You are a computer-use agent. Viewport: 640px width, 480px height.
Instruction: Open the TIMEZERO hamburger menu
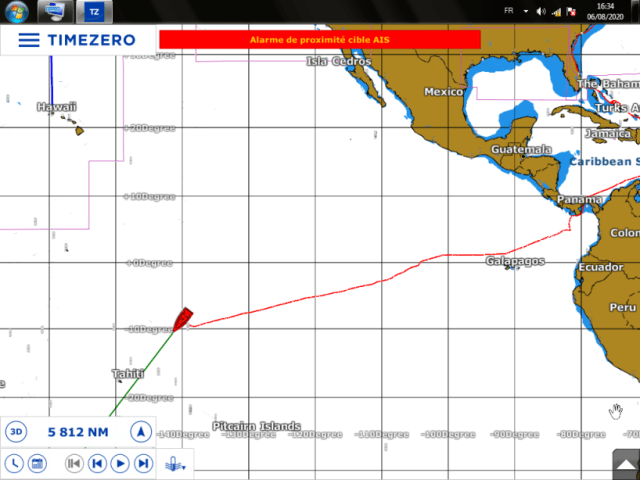click(29, 40)
